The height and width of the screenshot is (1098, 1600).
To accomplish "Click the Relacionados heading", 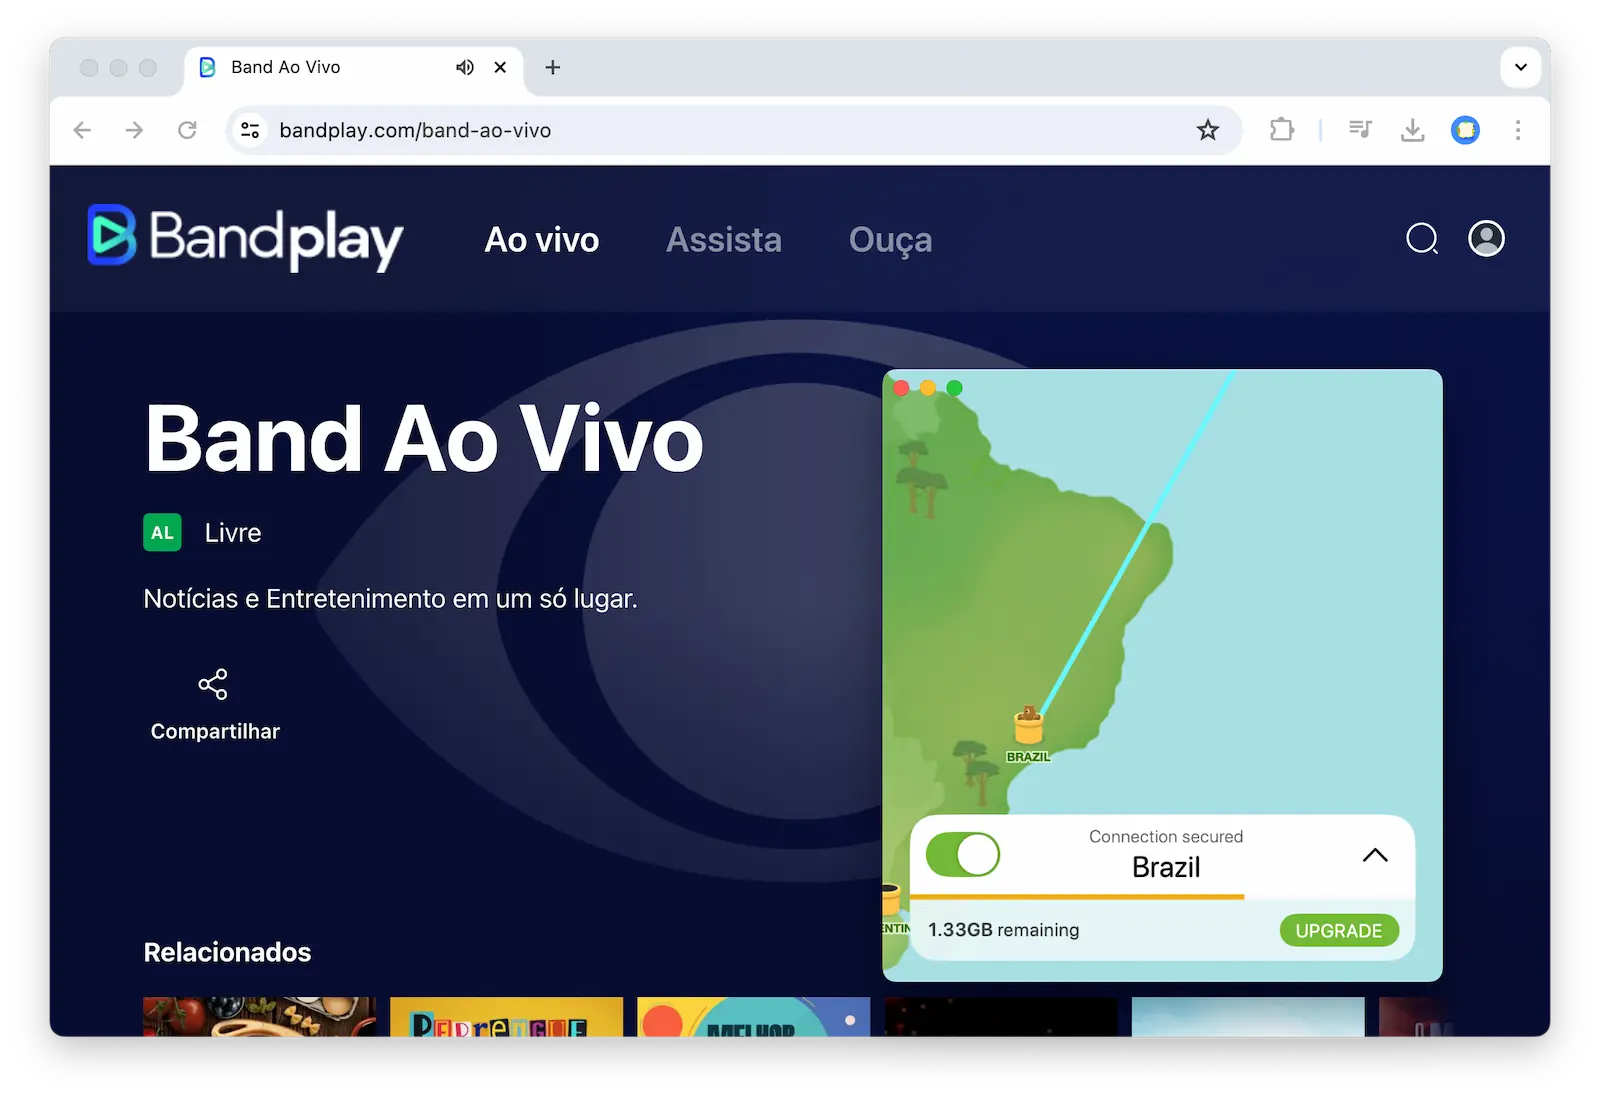I will pyautogui.click(x=227, y=952).
